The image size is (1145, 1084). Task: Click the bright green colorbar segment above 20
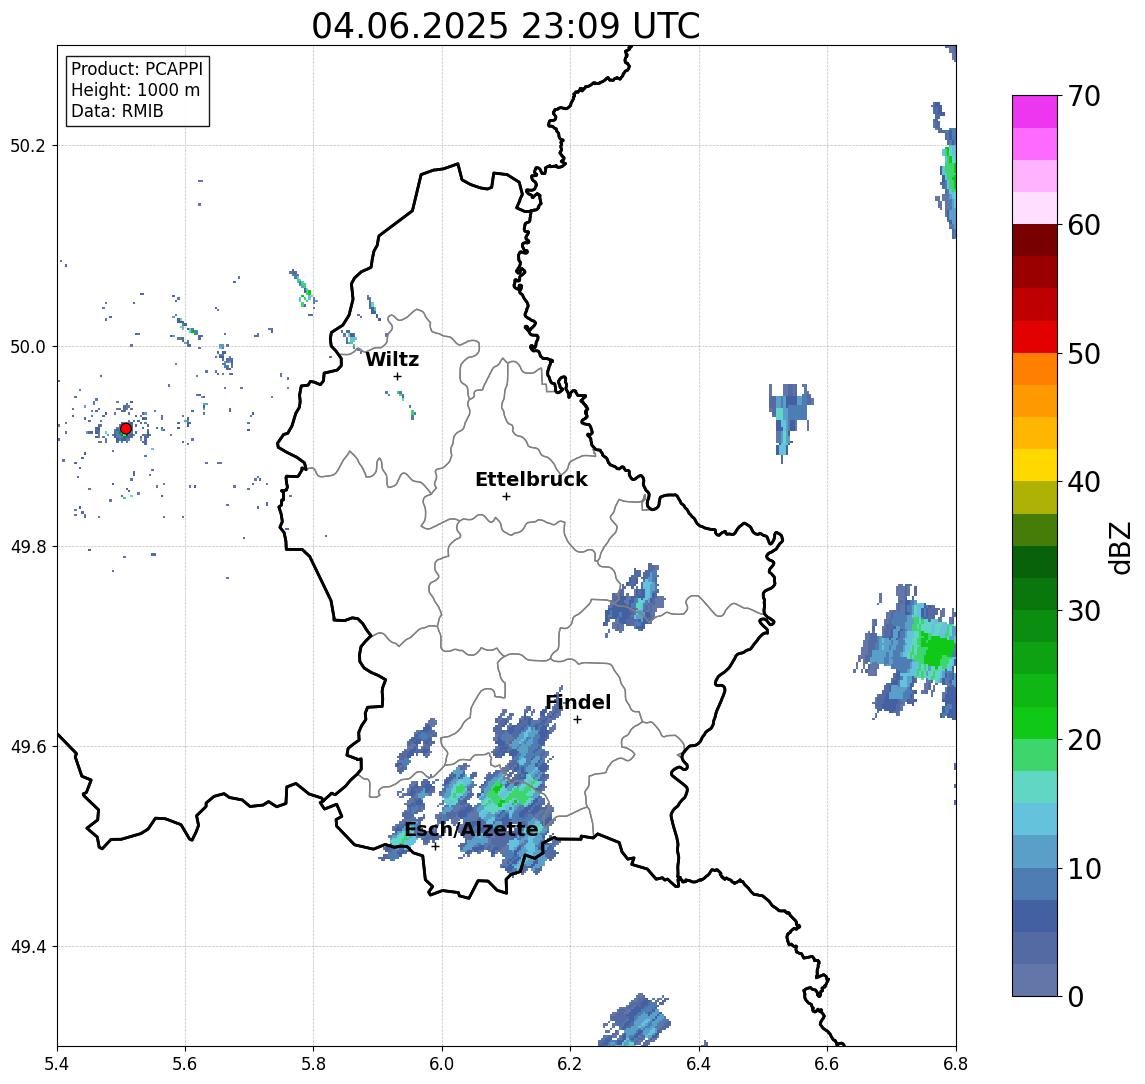tap(1035, 722)
